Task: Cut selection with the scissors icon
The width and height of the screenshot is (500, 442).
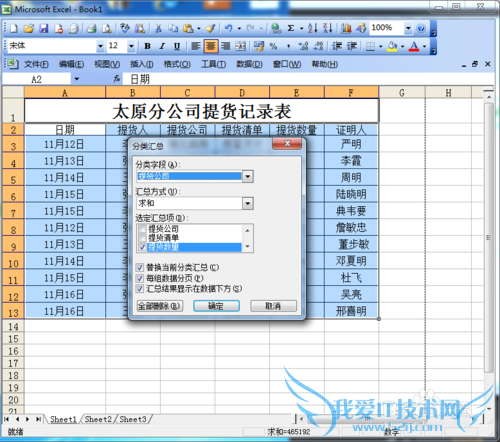Action: [x=159, y=28]
